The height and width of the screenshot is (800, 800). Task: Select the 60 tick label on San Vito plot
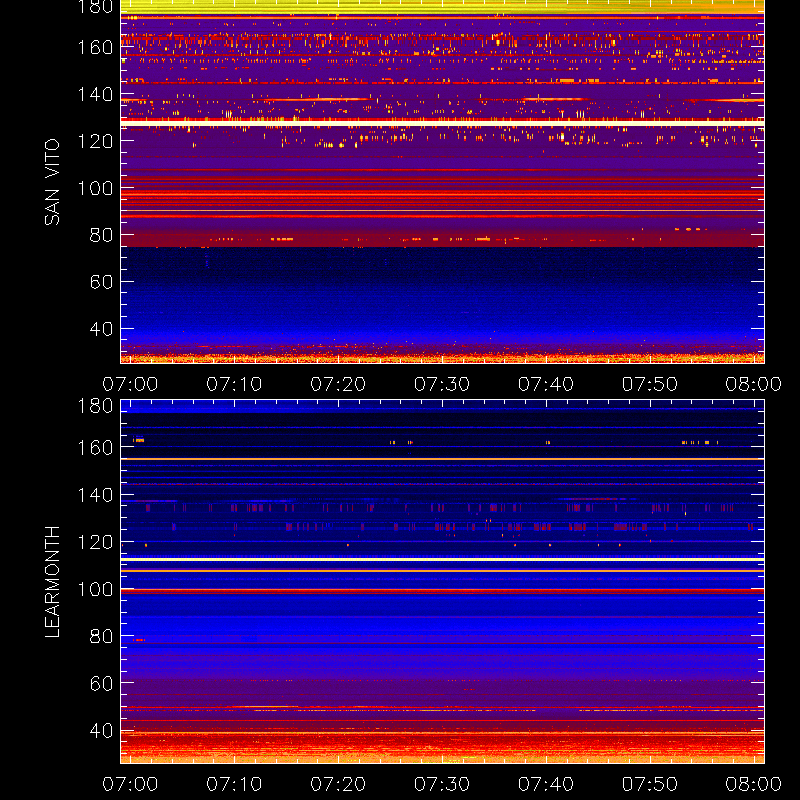tap(101, 282)
